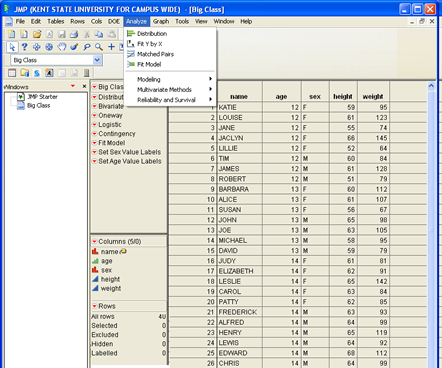442x368 pixels.
Task: Select the round Scroller tool
Action: (49, 47)
